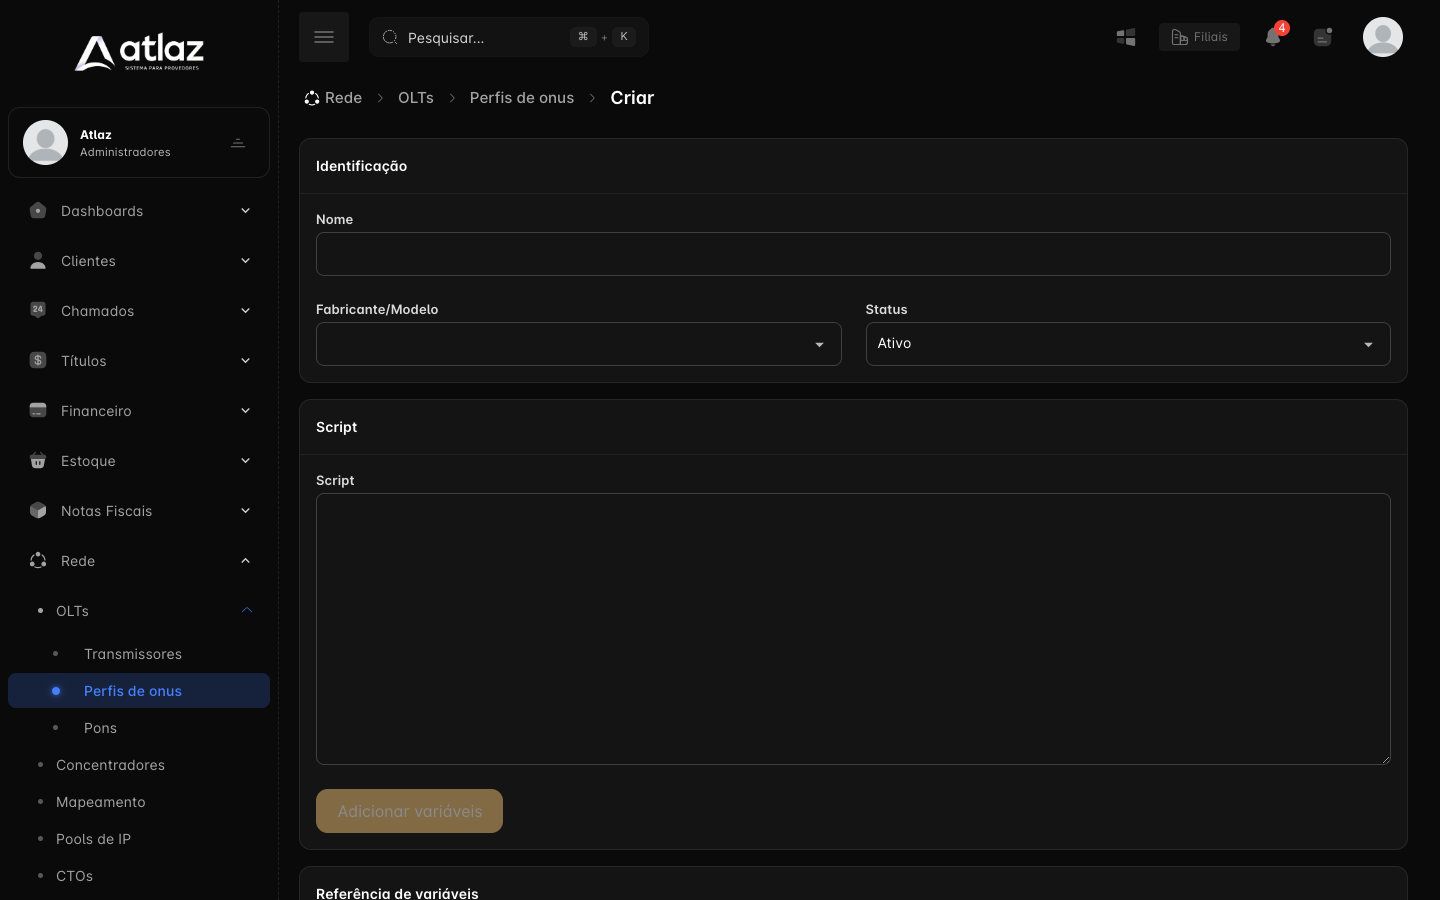Click the Estoque basket icon
This screenshot has height=900, width=1440.
coord(38,460)
